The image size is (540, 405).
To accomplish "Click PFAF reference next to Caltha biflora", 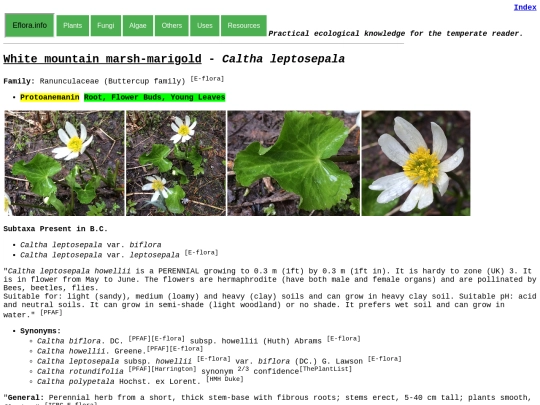I will point(139,339).
